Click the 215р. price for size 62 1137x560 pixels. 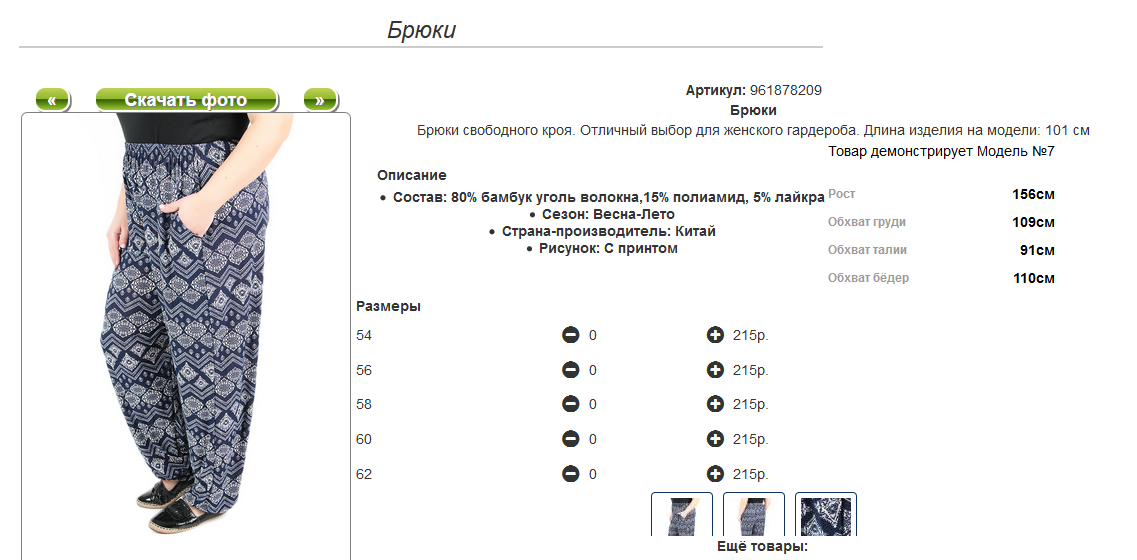pyautogui.click(x=751, y=474)
